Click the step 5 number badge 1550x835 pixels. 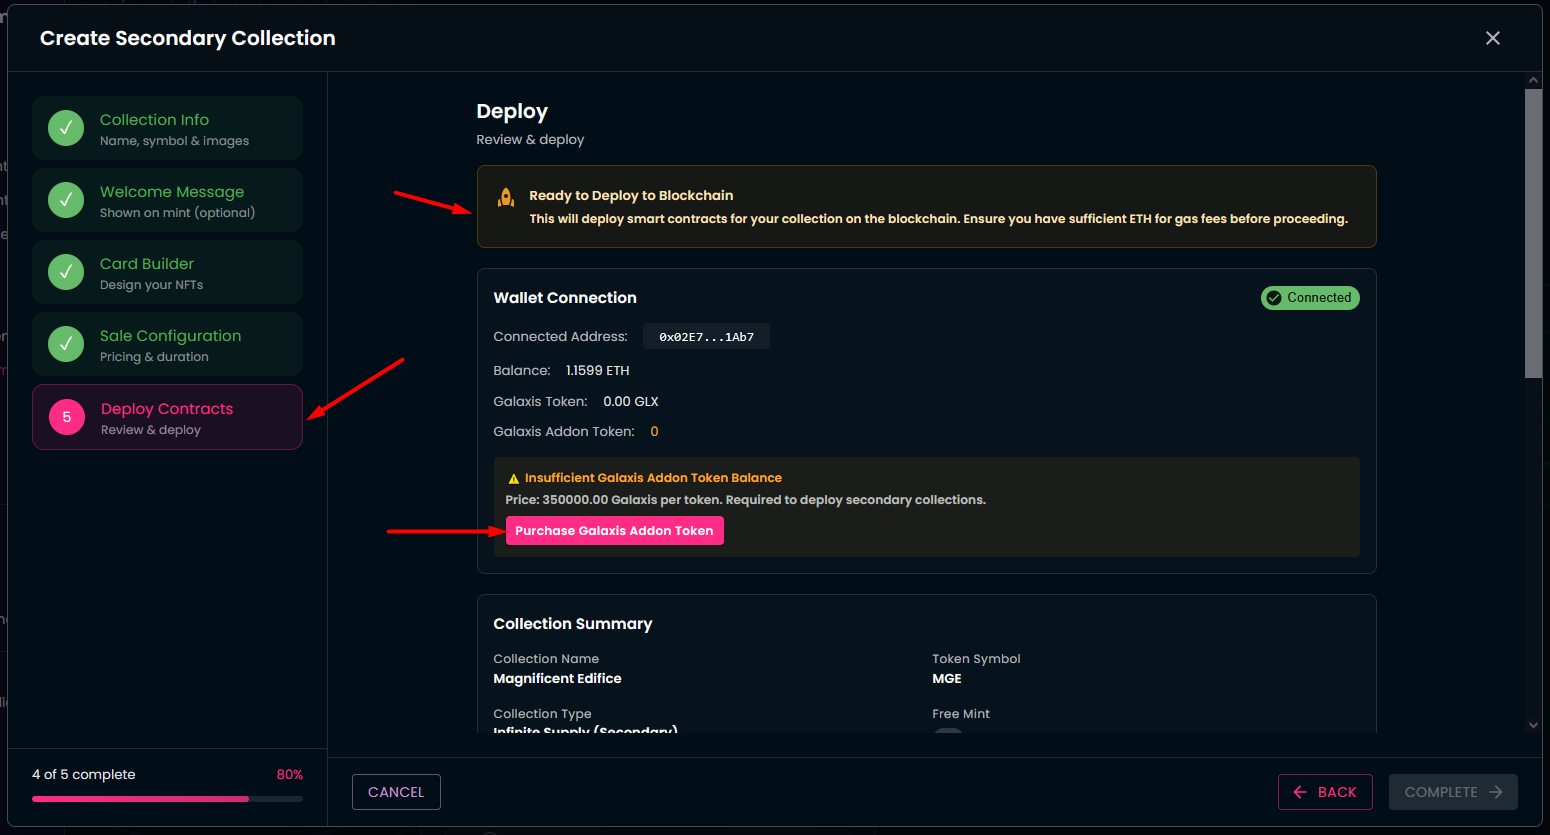(67, 417)
